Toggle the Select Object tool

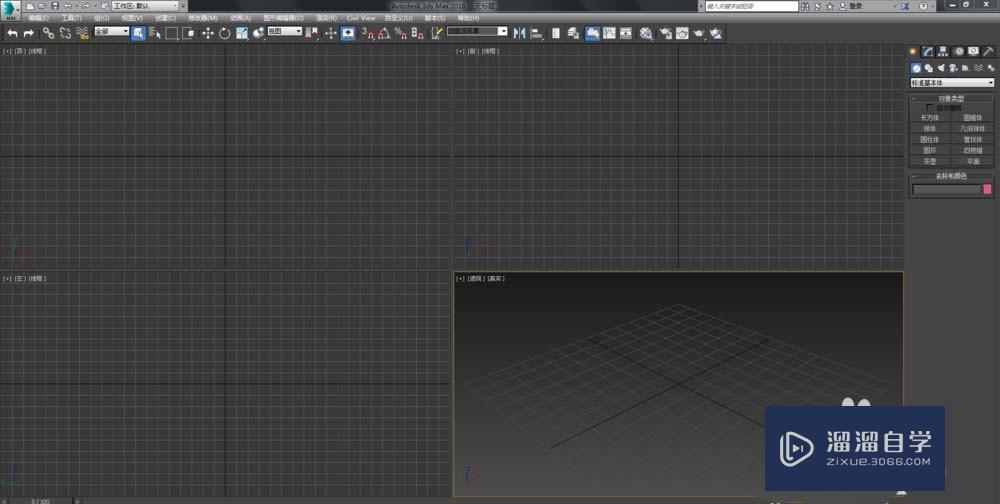point(138,33)
